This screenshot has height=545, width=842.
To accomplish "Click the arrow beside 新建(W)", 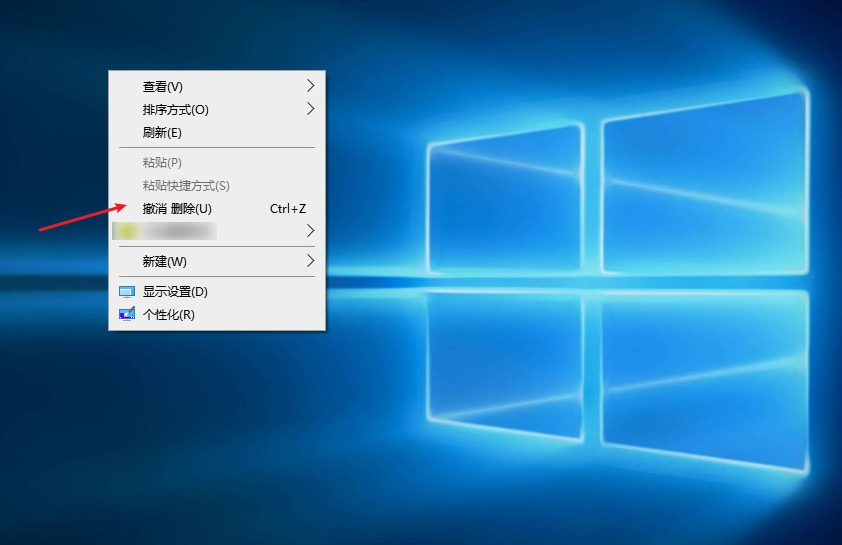I will click(310, 261).
